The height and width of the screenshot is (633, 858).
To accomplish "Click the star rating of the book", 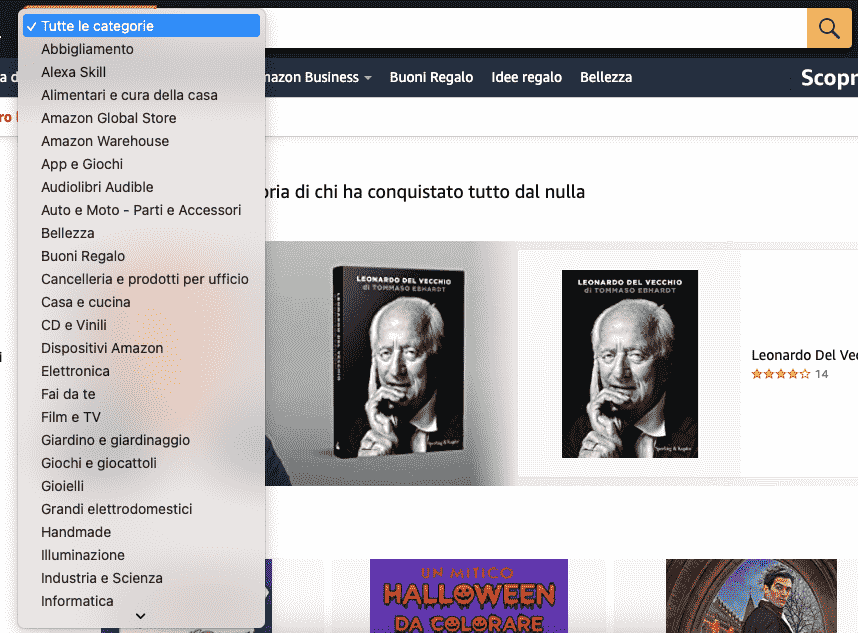I will pyautogui.click(x=780, y=374).
